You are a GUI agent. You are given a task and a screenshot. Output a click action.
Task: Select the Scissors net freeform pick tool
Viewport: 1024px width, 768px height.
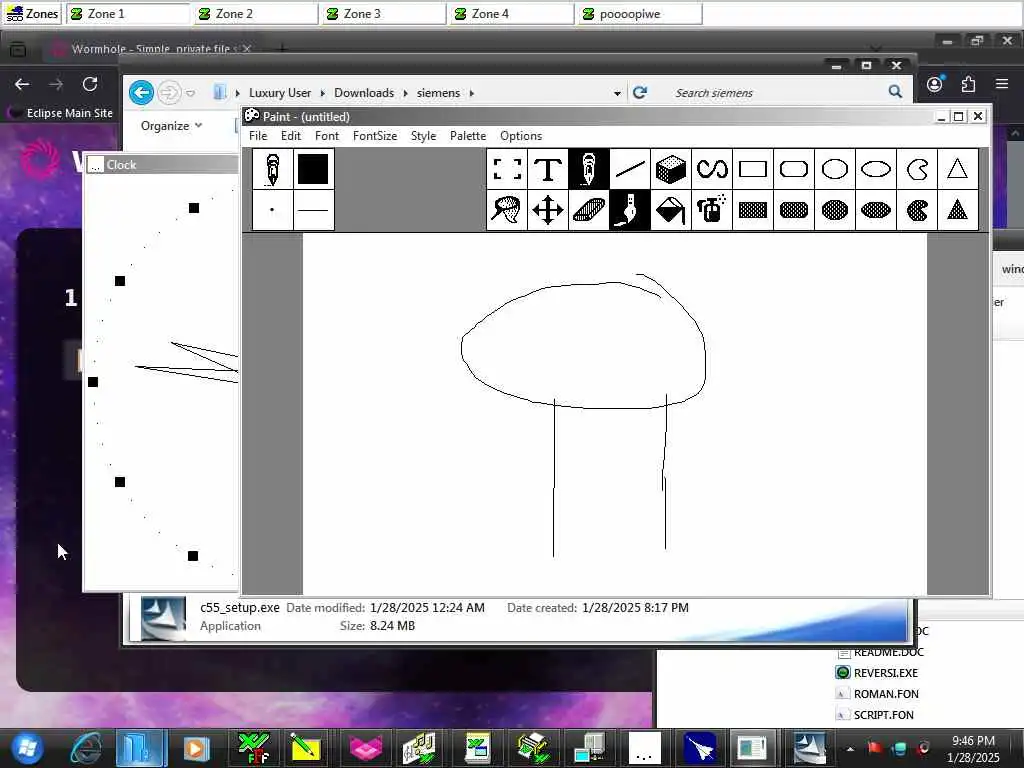507,210
